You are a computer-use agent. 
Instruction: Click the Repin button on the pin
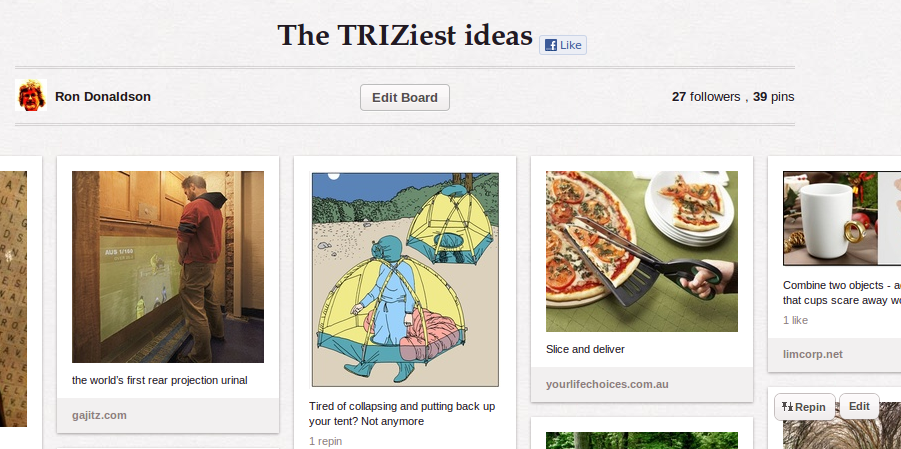804,407
